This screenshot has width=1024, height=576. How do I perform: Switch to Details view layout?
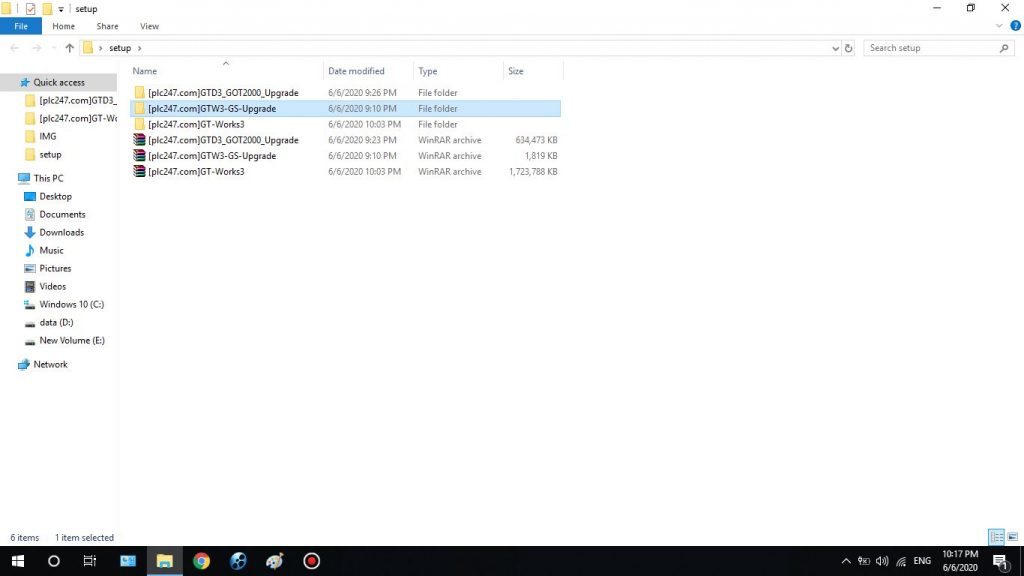coord(997,537)
